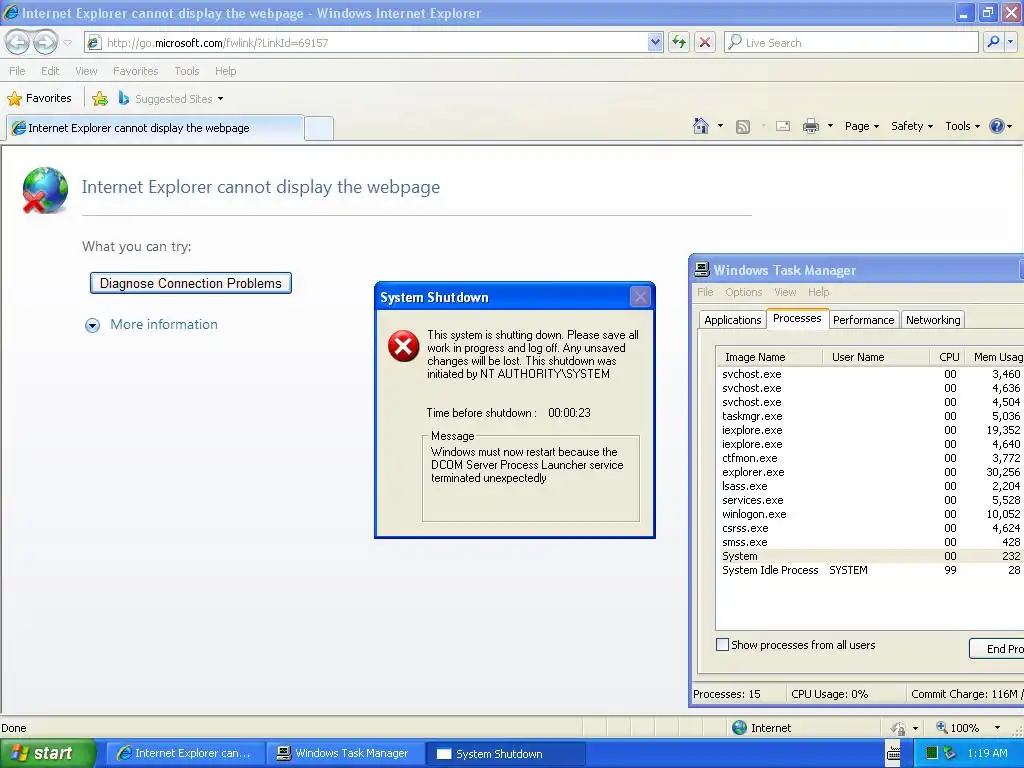The width and height of the screenshot is (1024, 768).
Task: Click Diagnose Connection Problems button
Action: coord(191,283)
